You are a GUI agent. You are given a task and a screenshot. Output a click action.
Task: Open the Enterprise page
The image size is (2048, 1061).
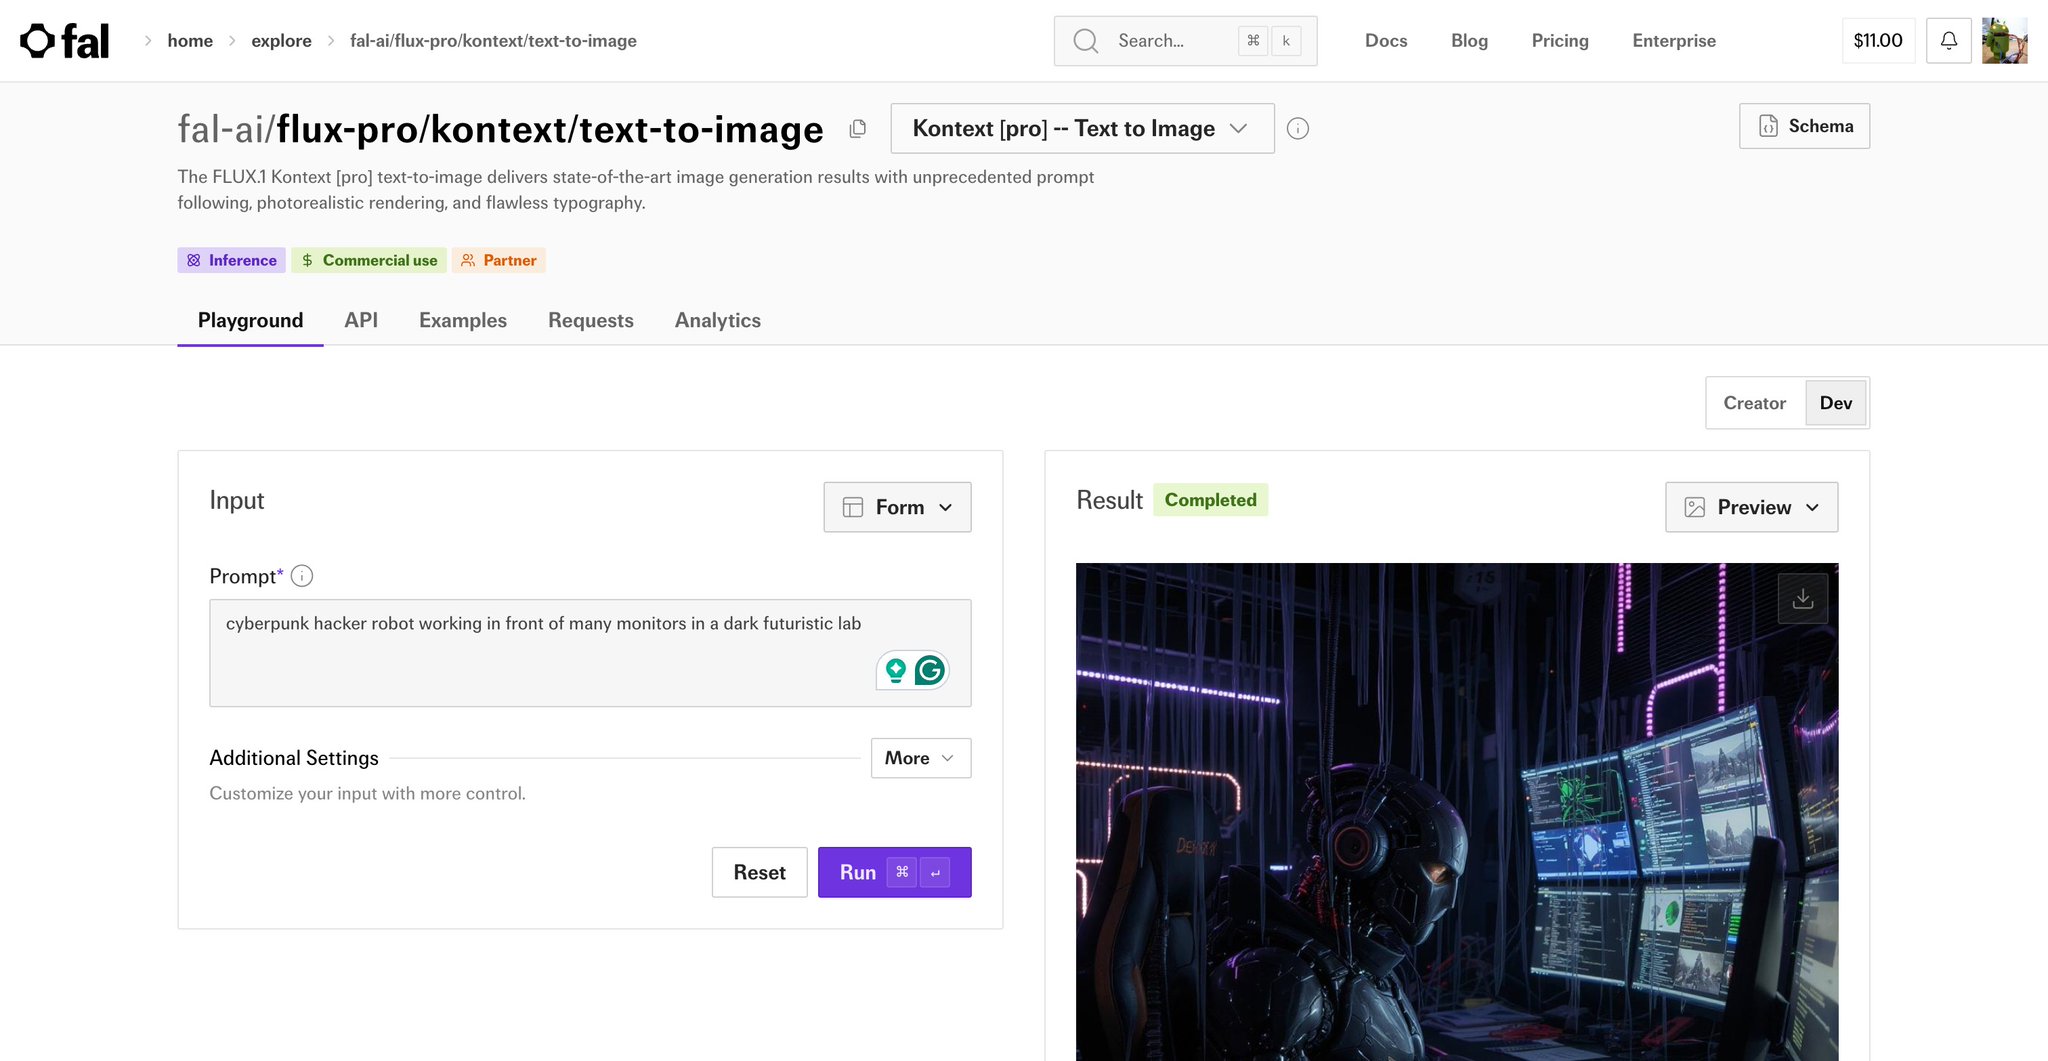pos(1674,41)
